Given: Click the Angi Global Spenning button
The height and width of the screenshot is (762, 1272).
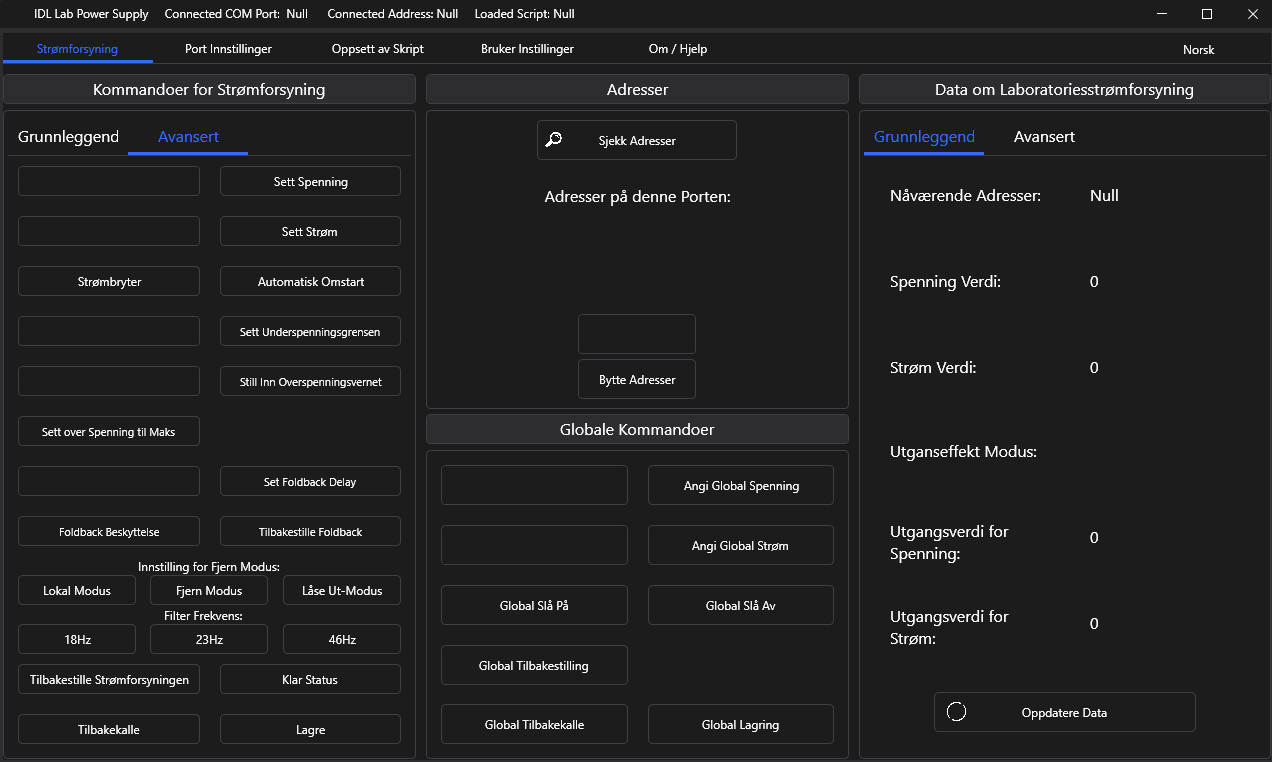Looking at the screenshot, I should point(740,486).
